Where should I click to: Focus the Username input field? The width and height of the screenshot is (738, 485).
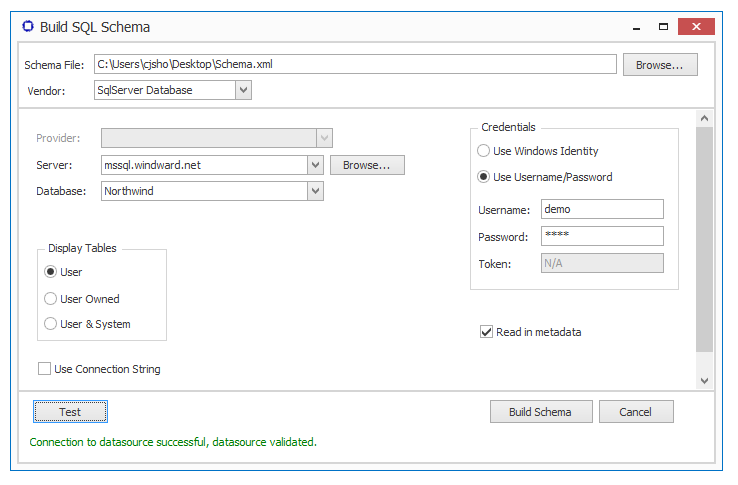(602, 209)
